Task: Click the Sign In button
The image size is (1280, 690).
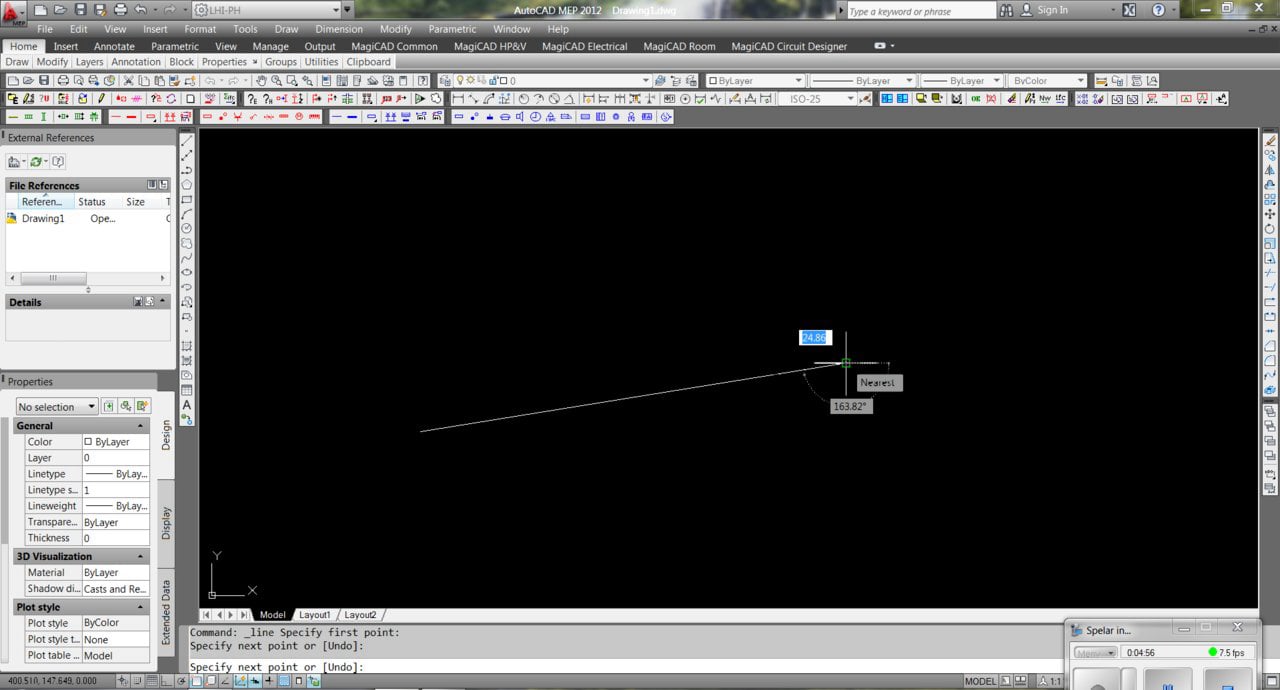Action: [x=1052, y=10]
